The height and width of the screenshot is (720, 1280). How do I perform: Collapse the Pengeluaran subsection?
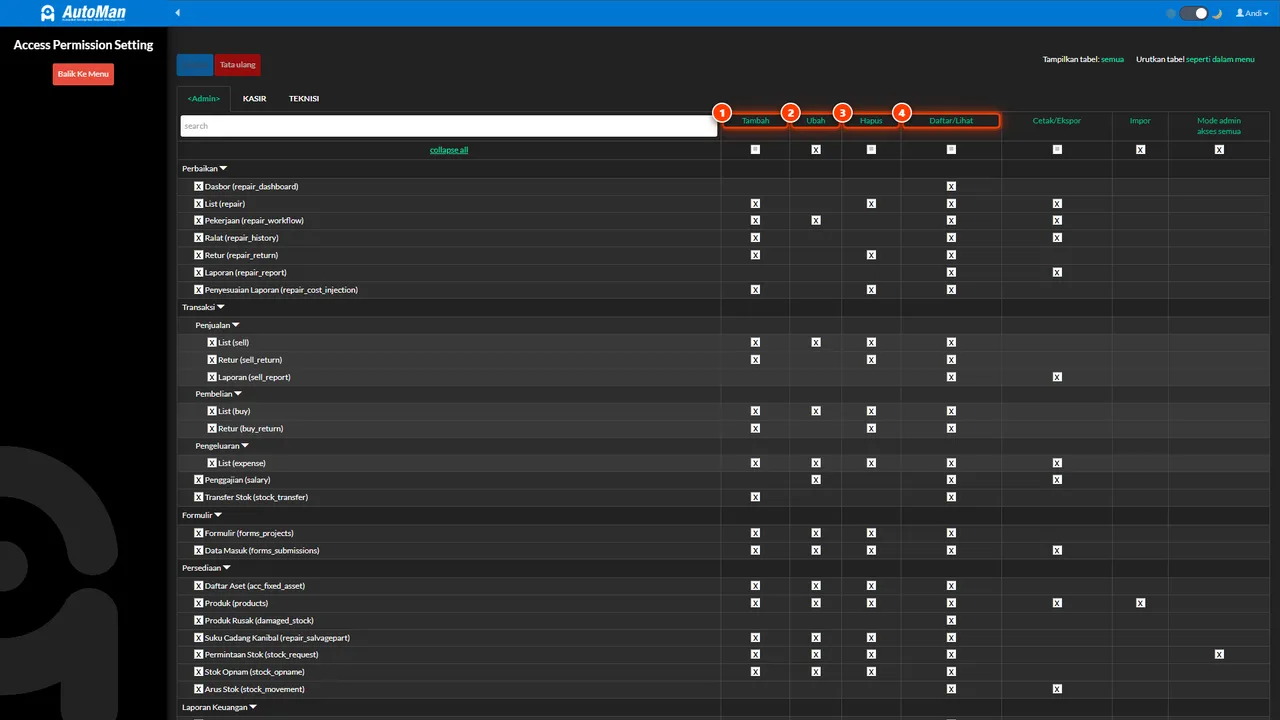(222, 446)
